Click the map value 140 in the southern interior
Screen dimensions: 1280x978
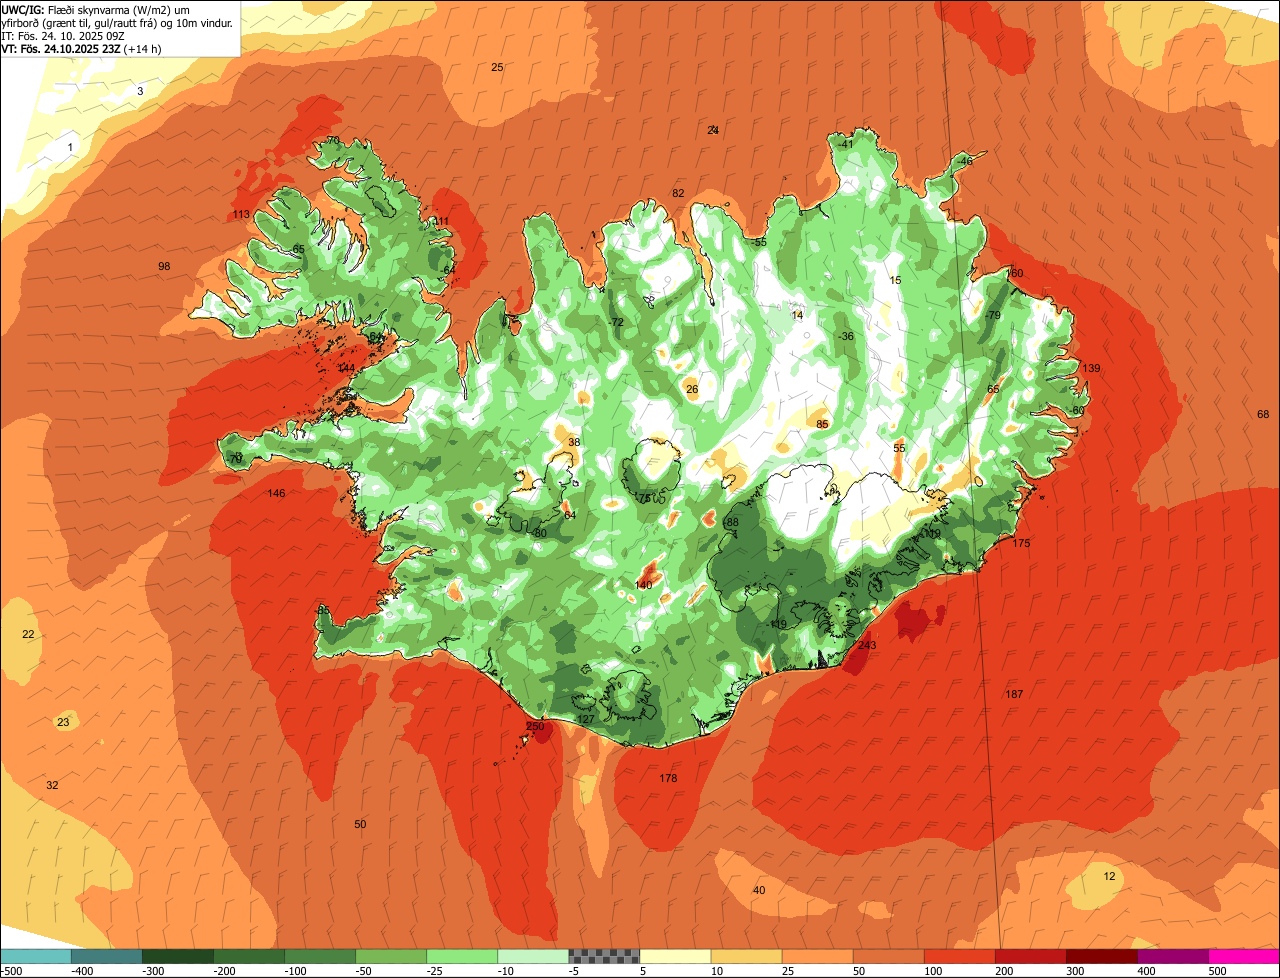pyautogui.click(x=644, y=585)
